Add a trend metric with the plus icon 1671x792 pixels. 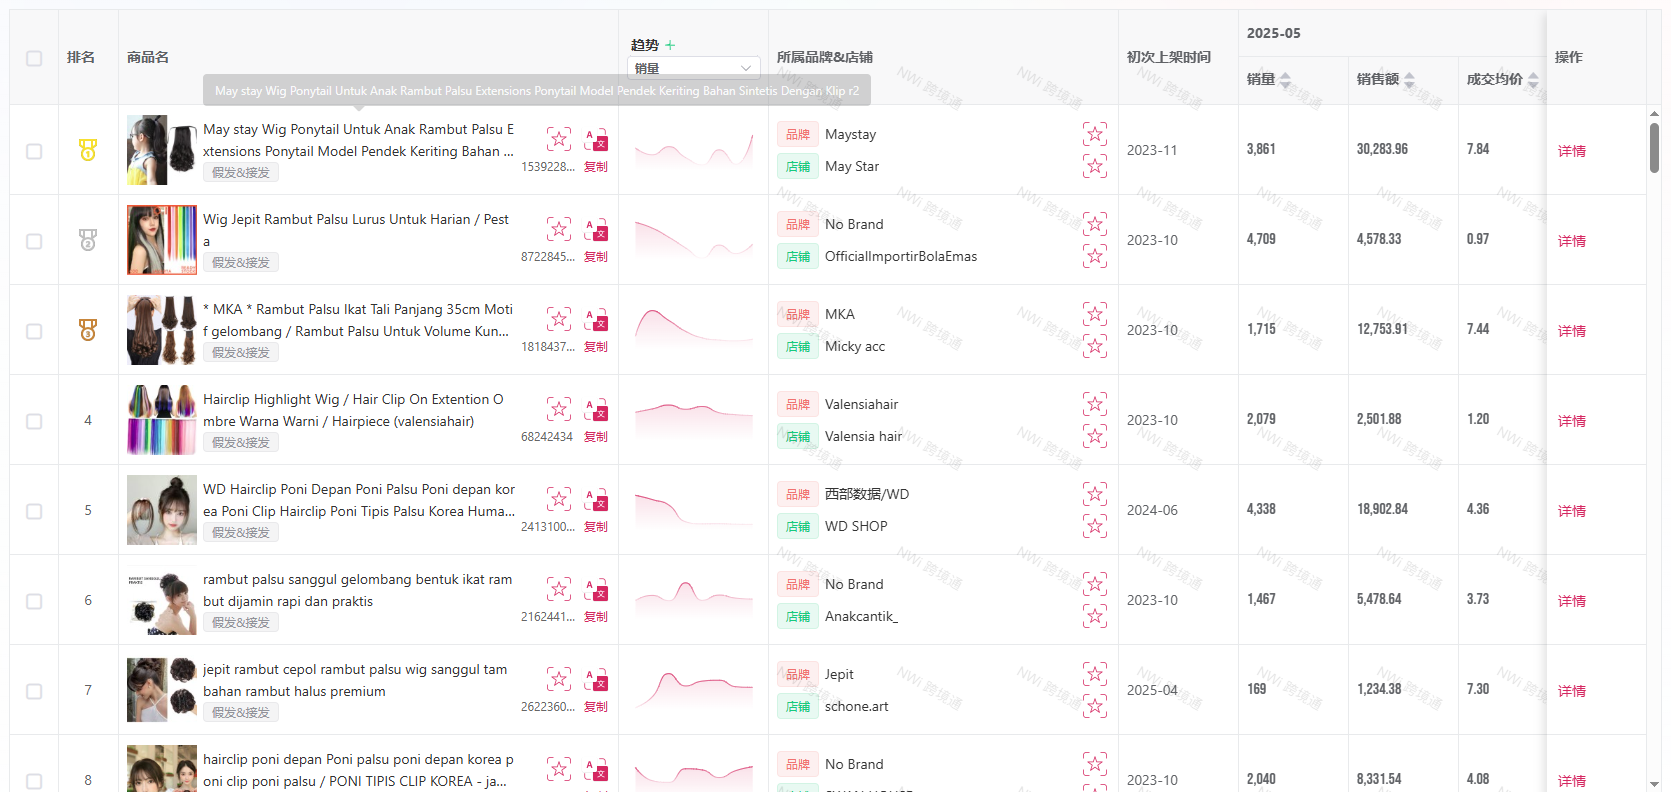tap(670, 45)
